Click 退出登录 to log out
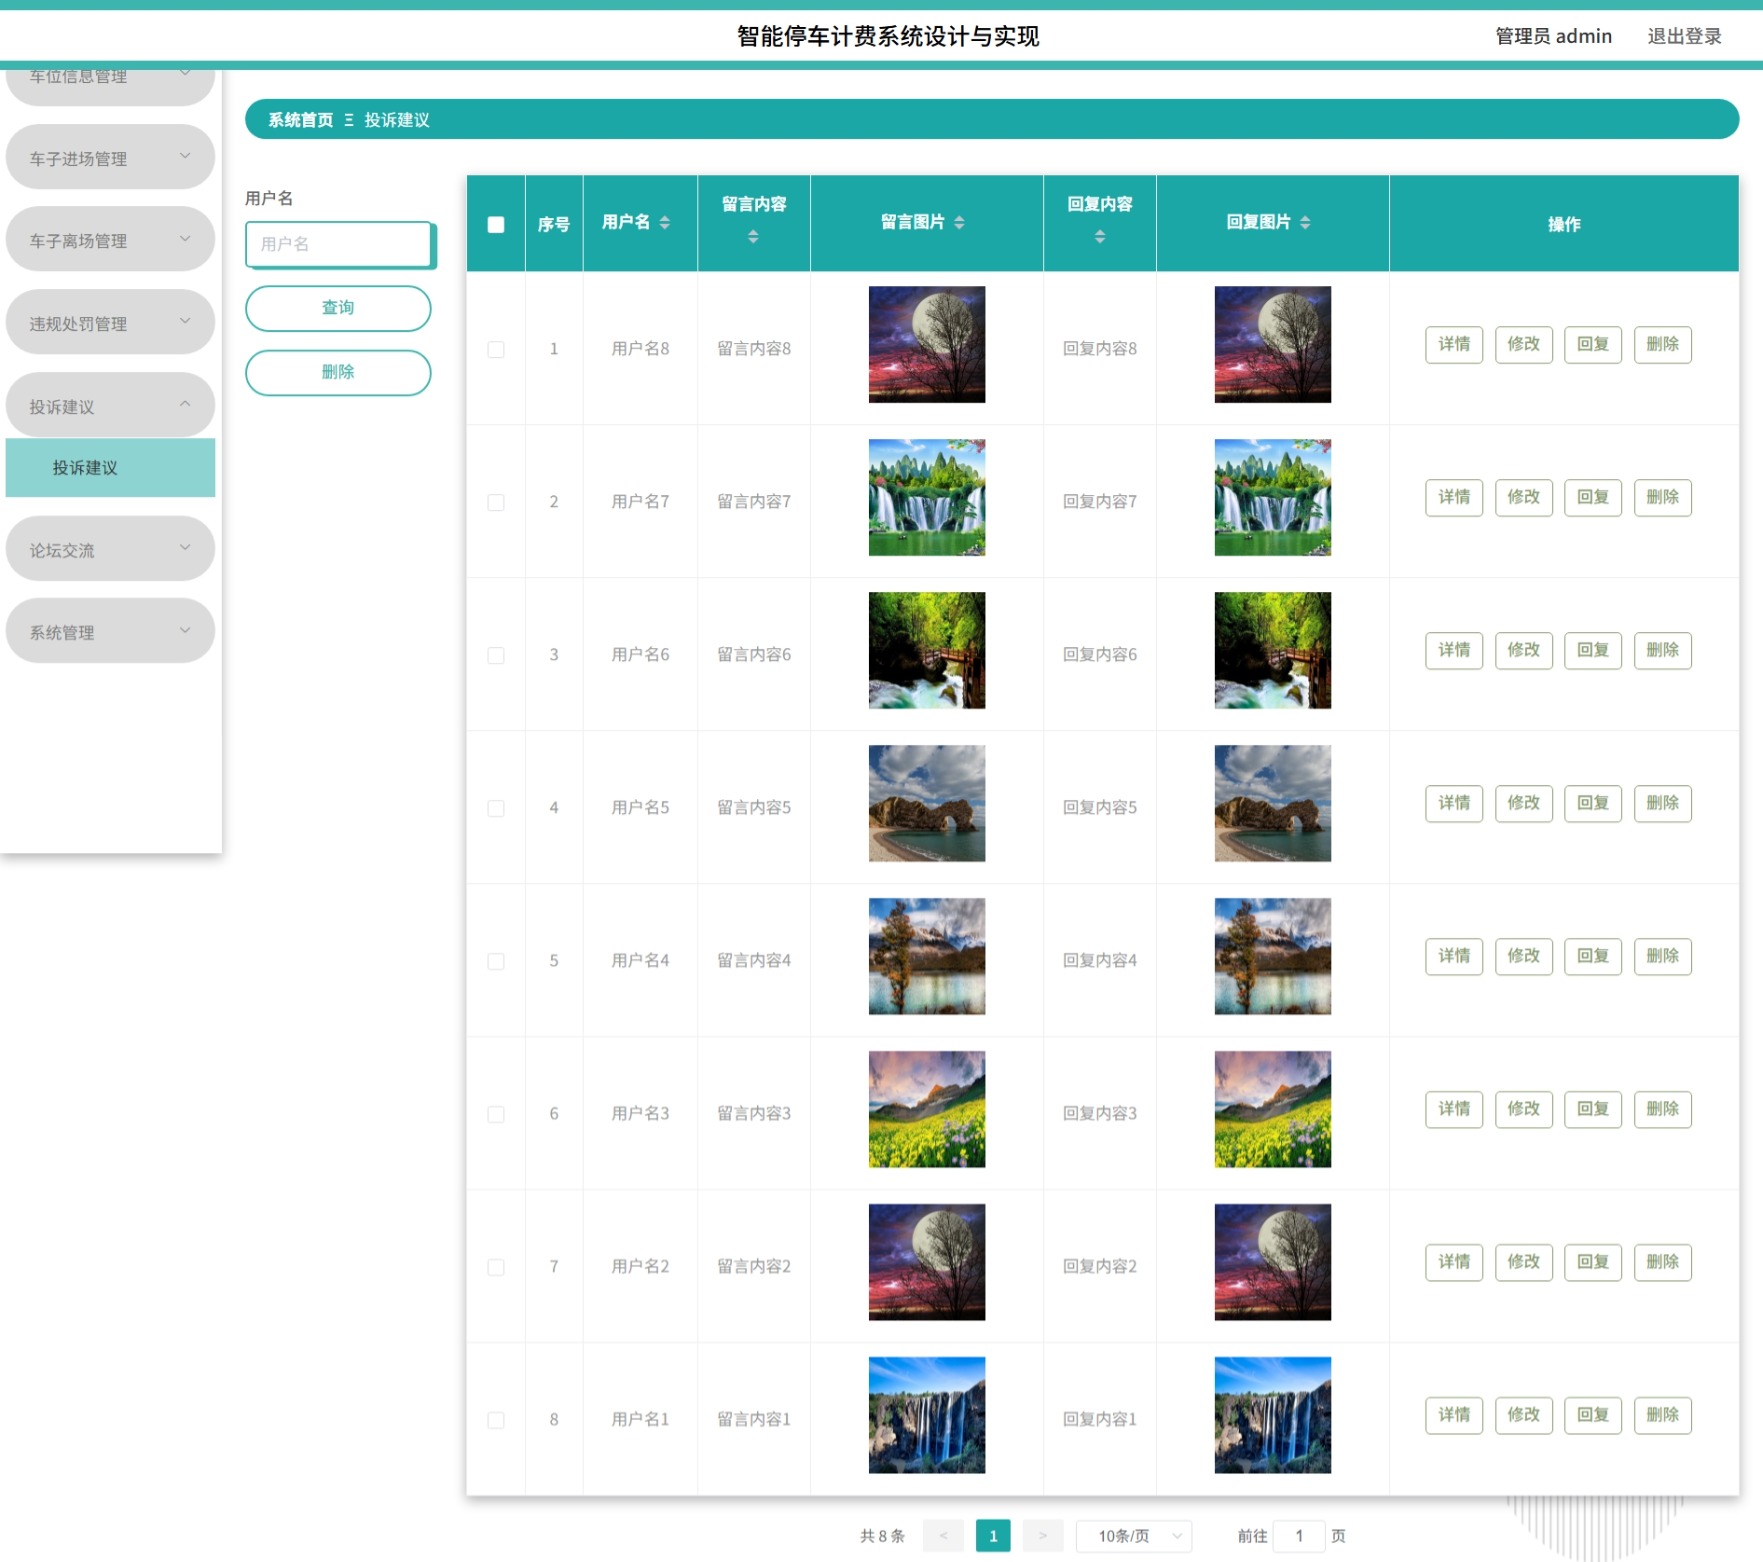The width and height of the screenshot is (1763, 1562). click(1685, 36)
